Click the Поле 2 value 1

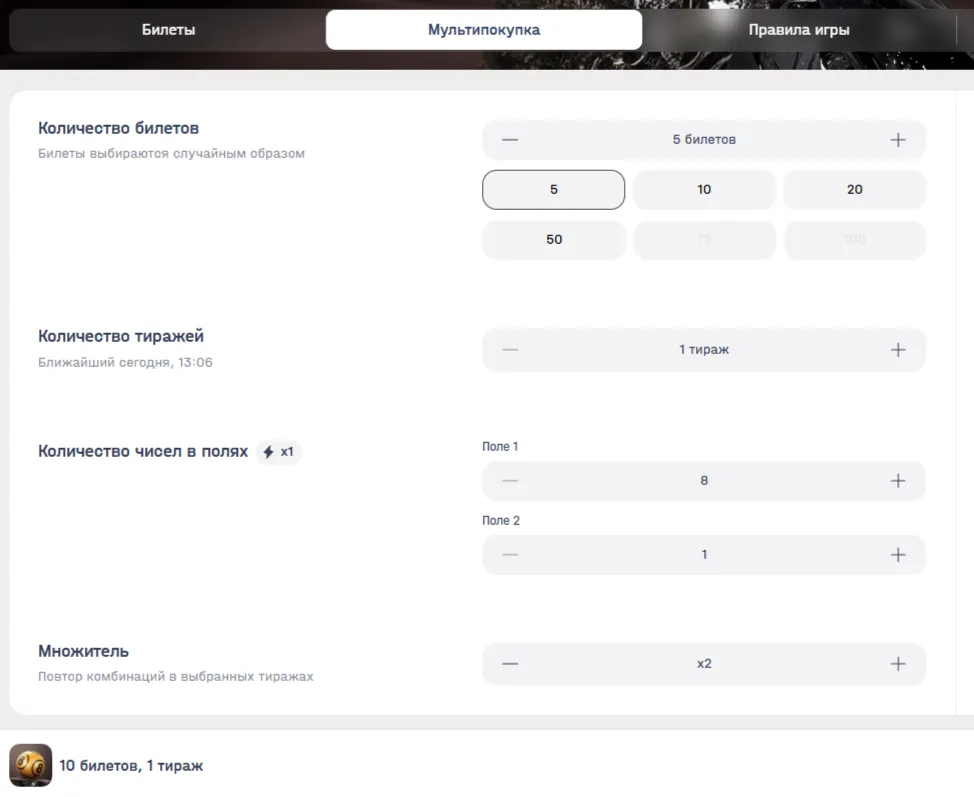(x=704, y=555)
